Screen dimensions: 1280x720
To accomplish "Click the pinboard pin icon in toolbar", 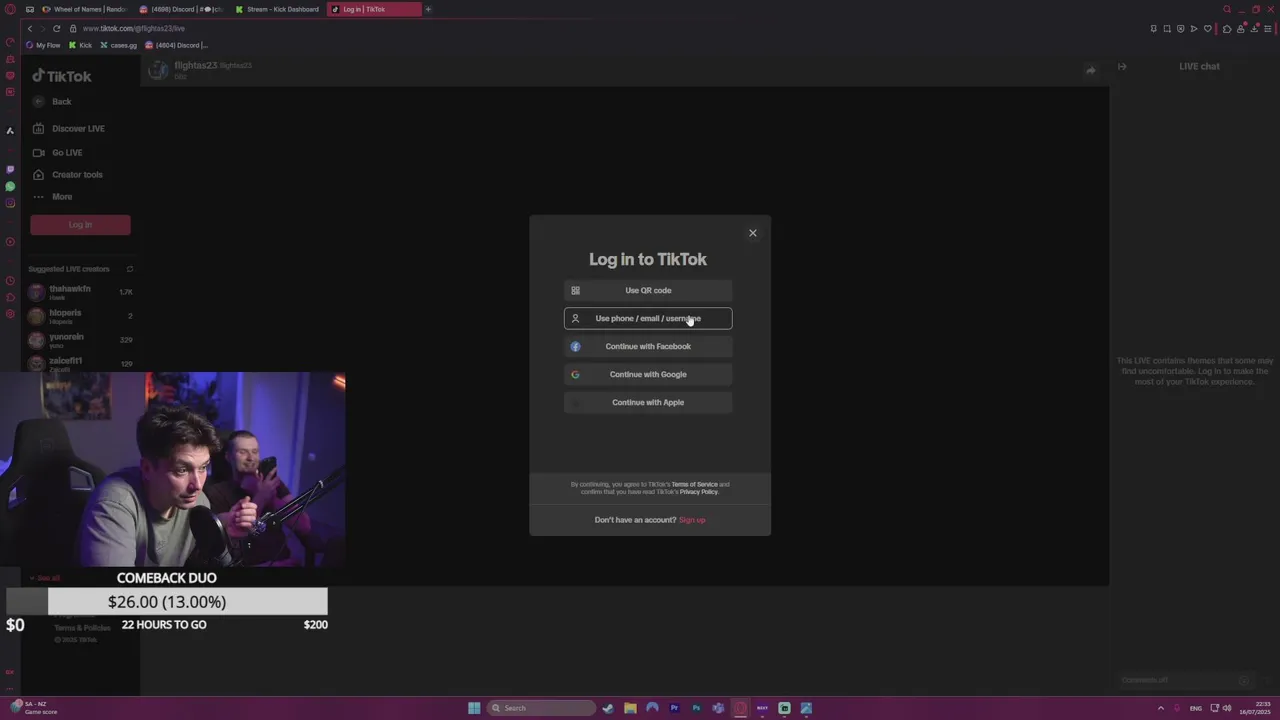I will point(1154,28).
